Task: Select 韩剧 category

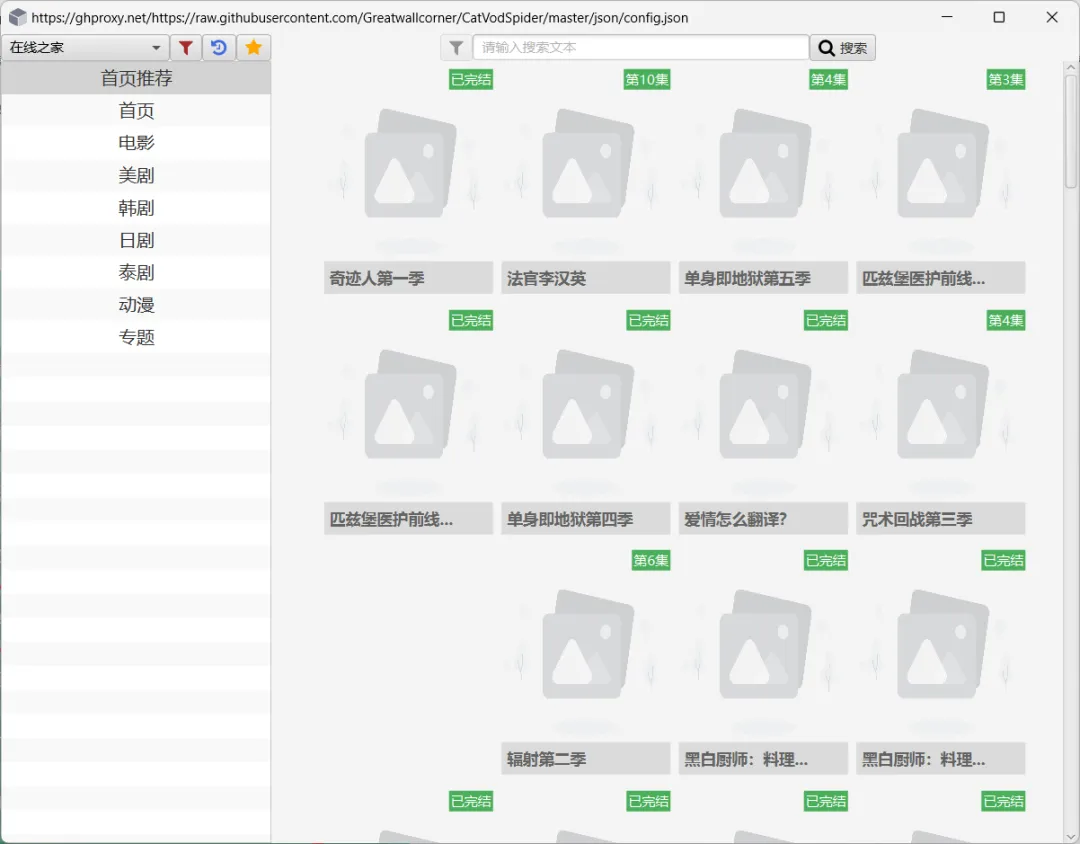Action: point(136,207)
